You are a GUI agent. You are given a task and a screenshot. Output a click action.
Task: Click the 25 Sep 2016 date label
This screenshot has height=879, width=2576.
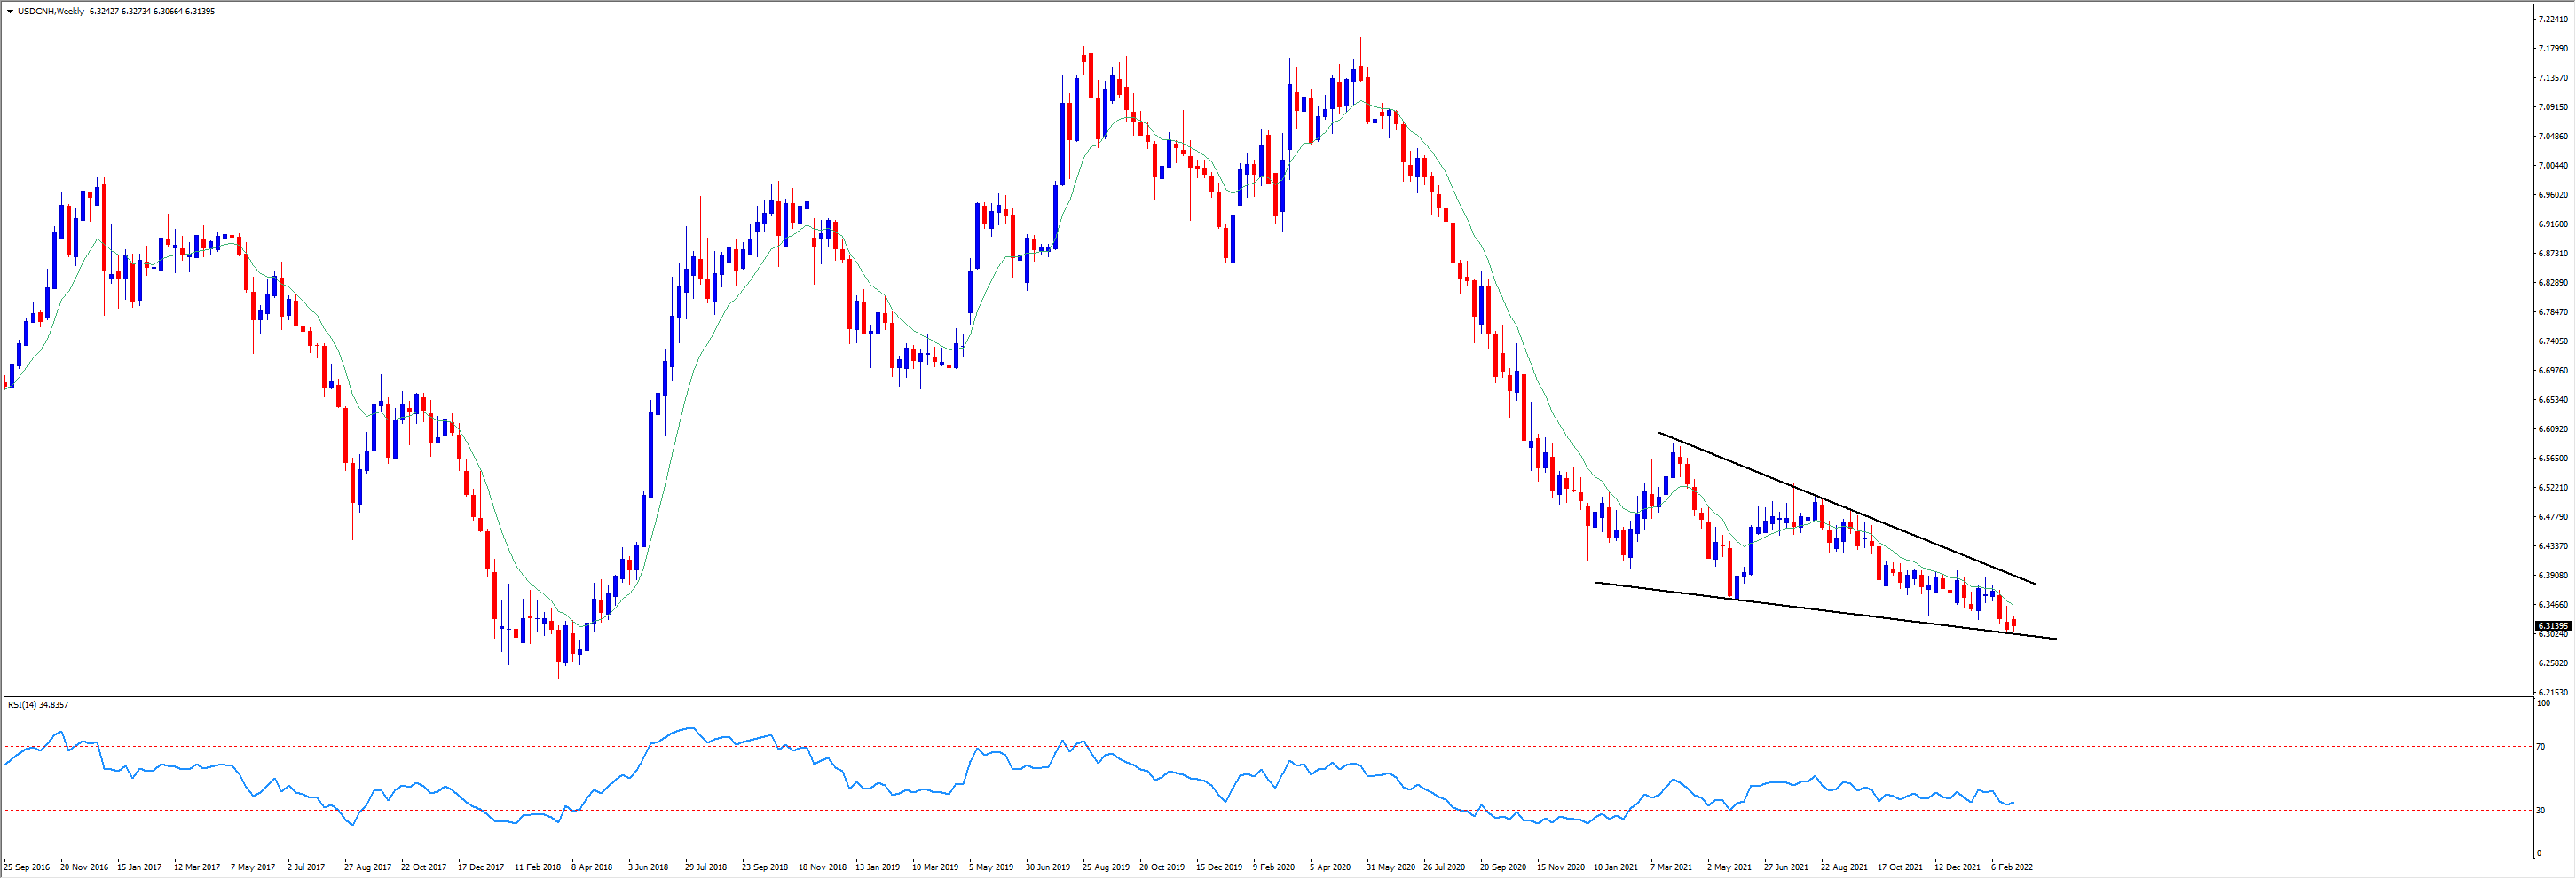pos(27,868)
